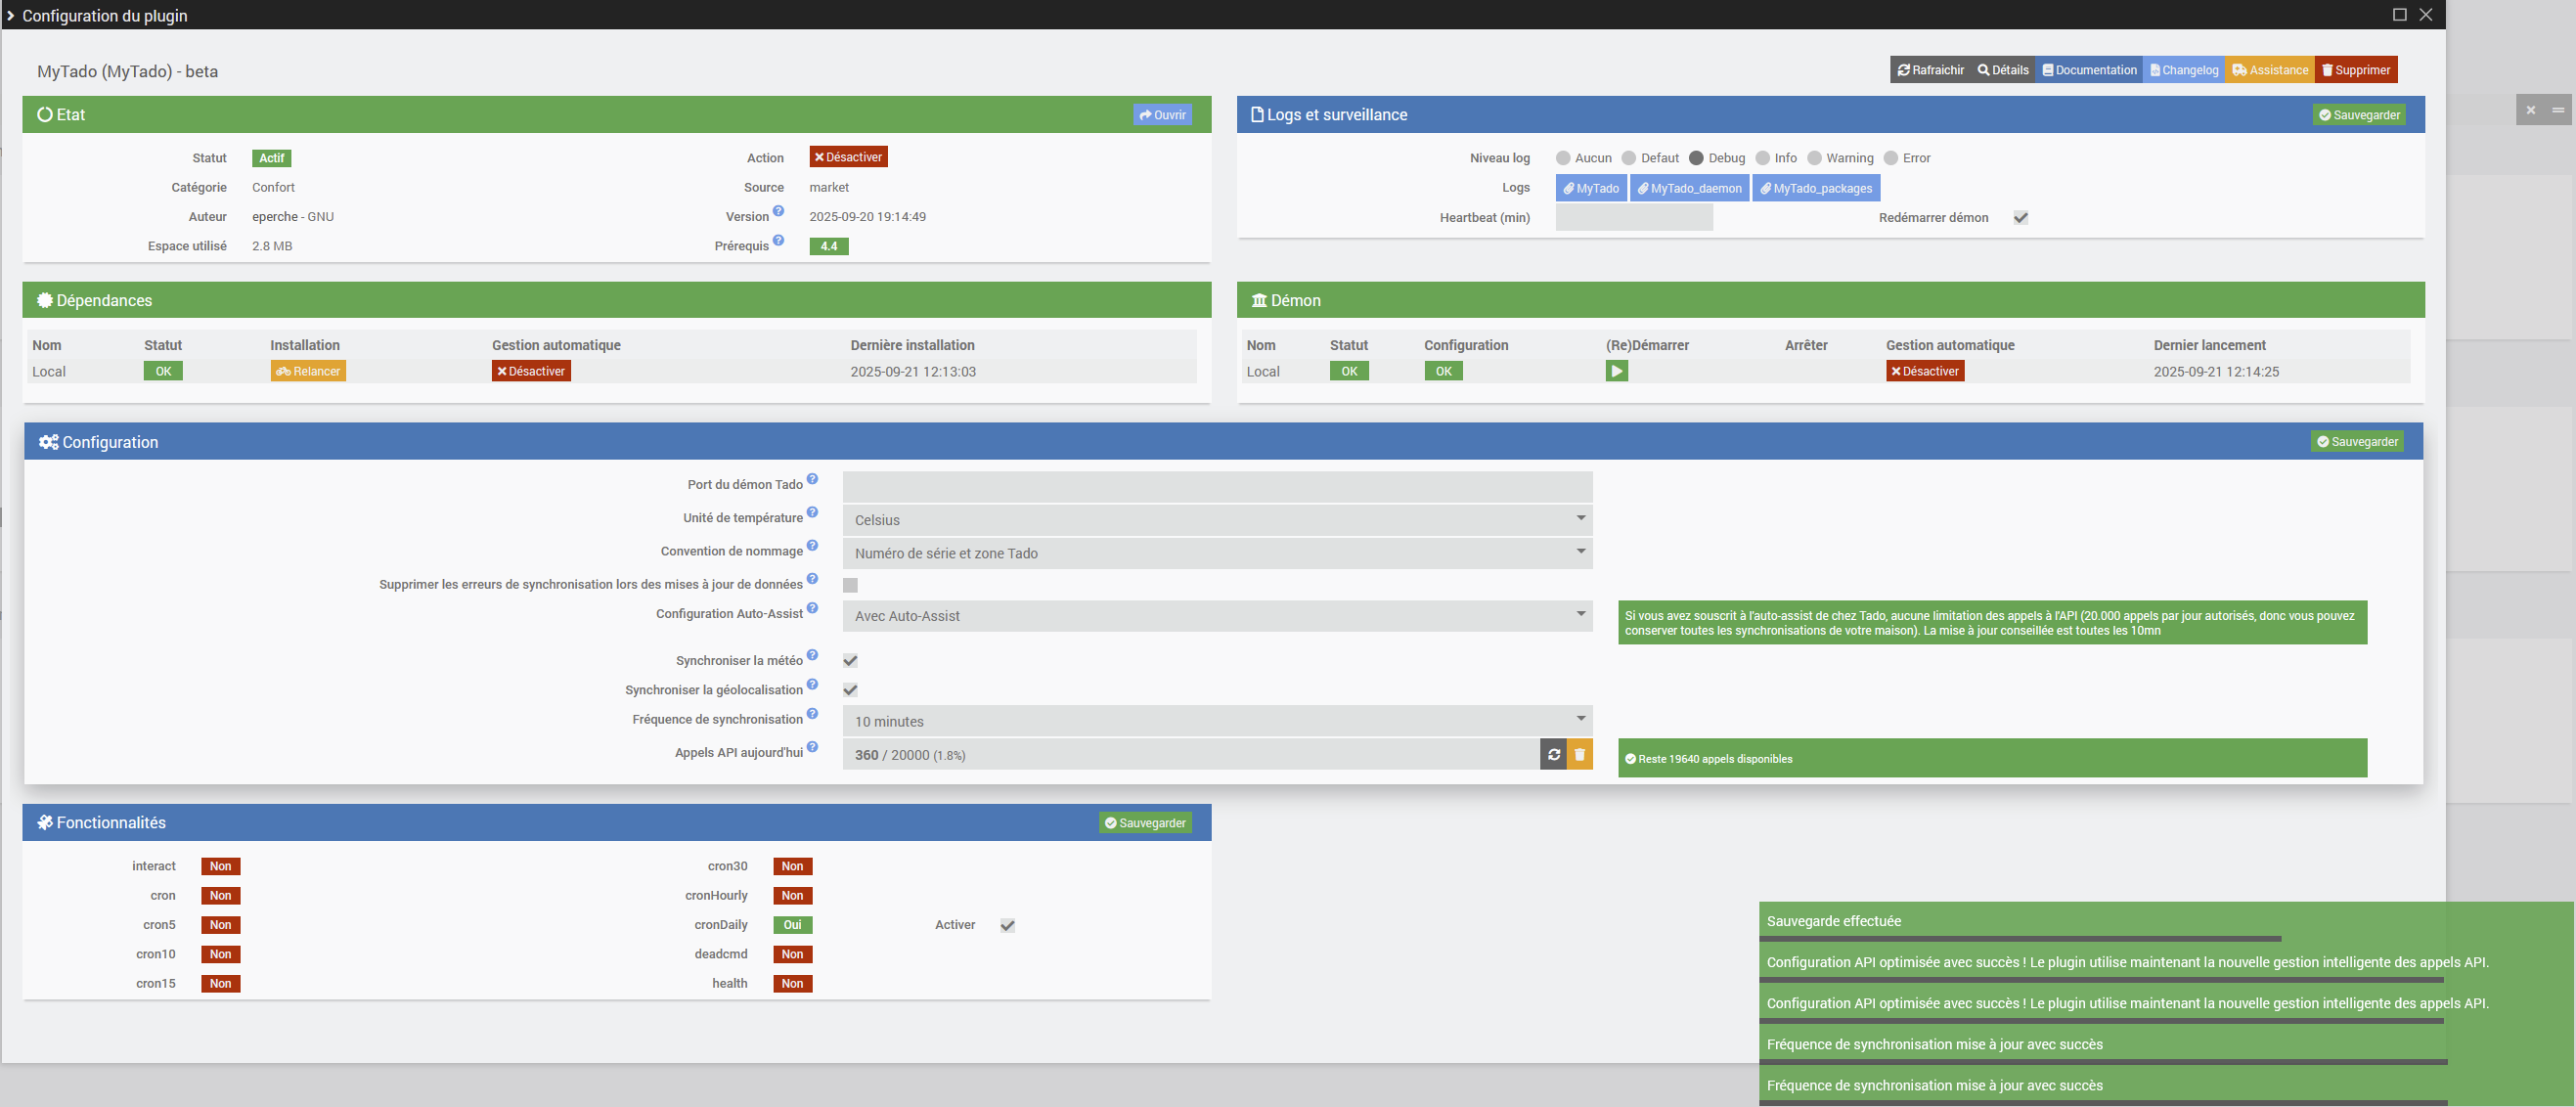Open the MyTado_daemon log file
Screen dimensions: 2576x1107
click(x=1689, y=188)
